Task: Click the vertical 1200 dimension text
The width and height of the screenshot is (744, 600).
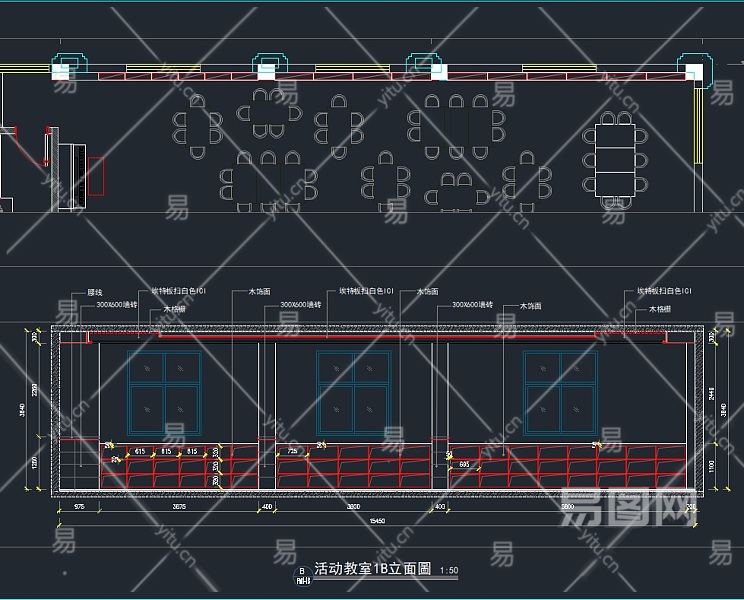Action: point(35,462)
